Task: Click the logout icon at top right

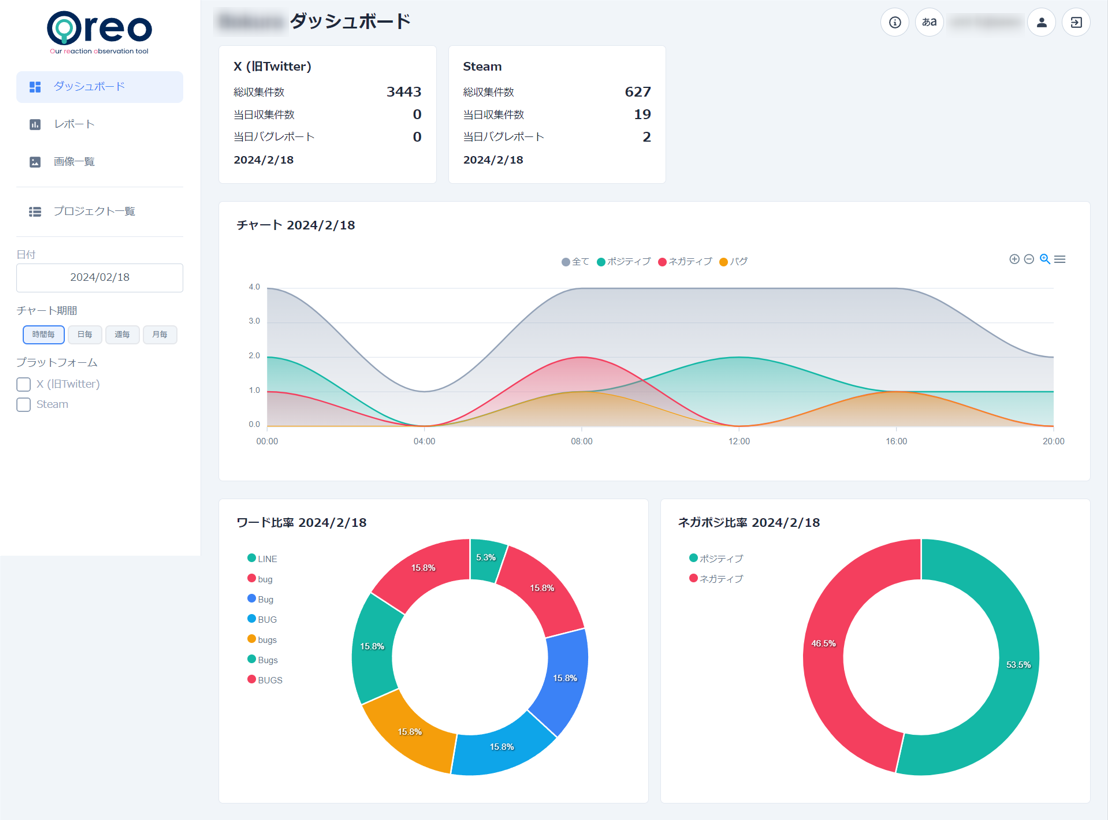Action: point(1076,22)
